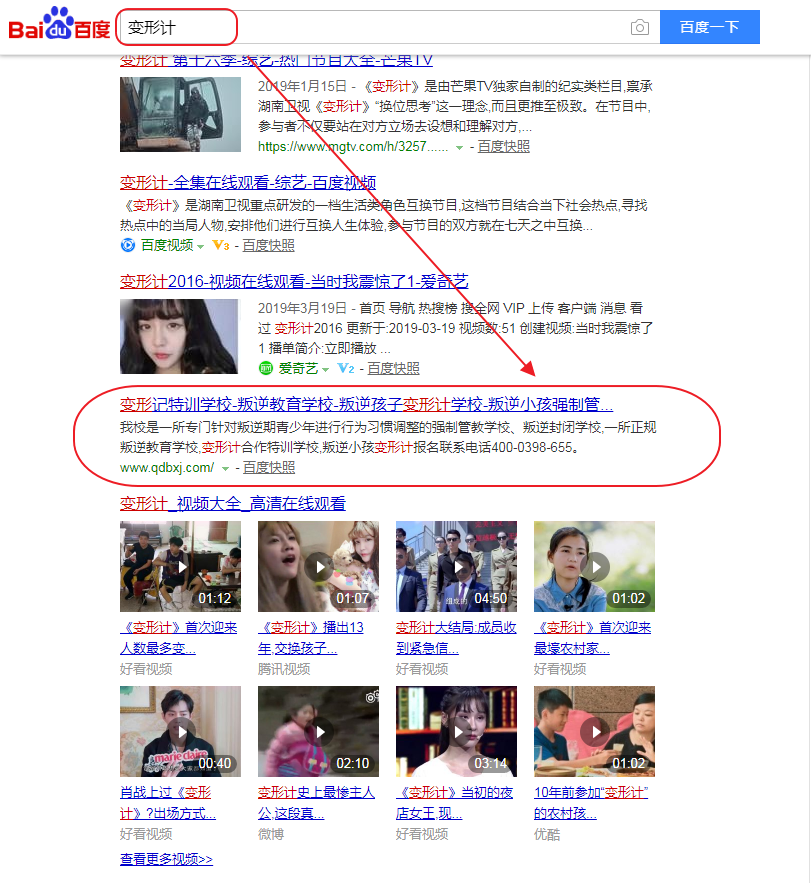Play the 01:02 children eating video
The image size is (811, 883).
coord(594,732)
